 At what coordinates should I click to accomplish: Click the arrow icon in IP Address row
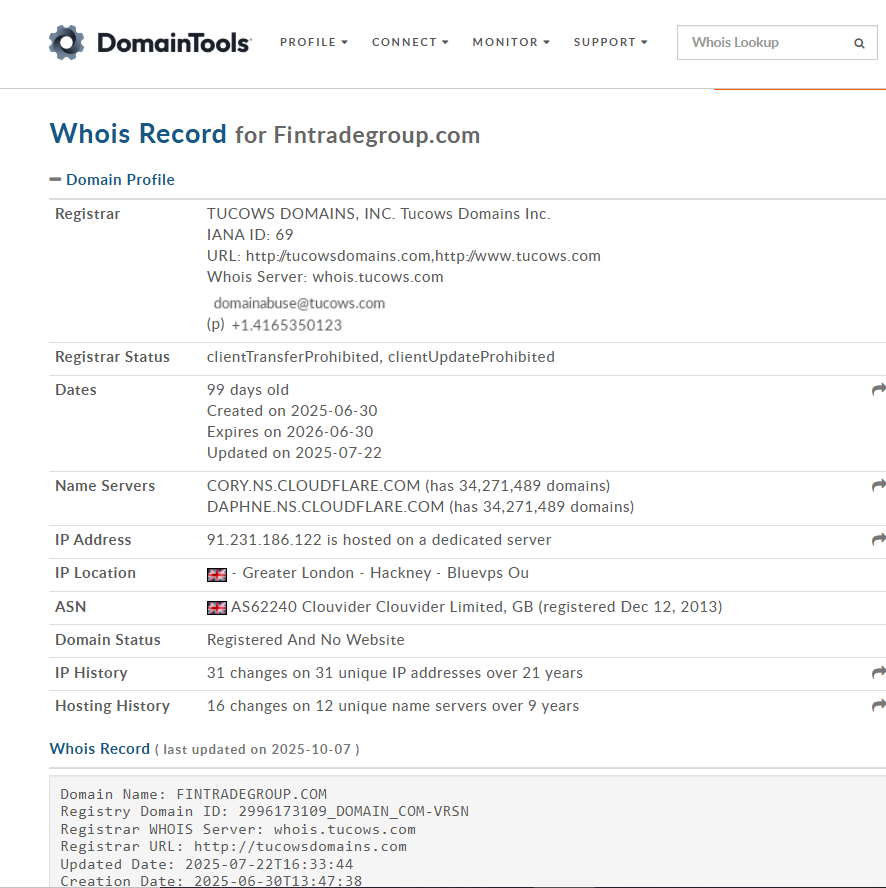tap(878, 540)
